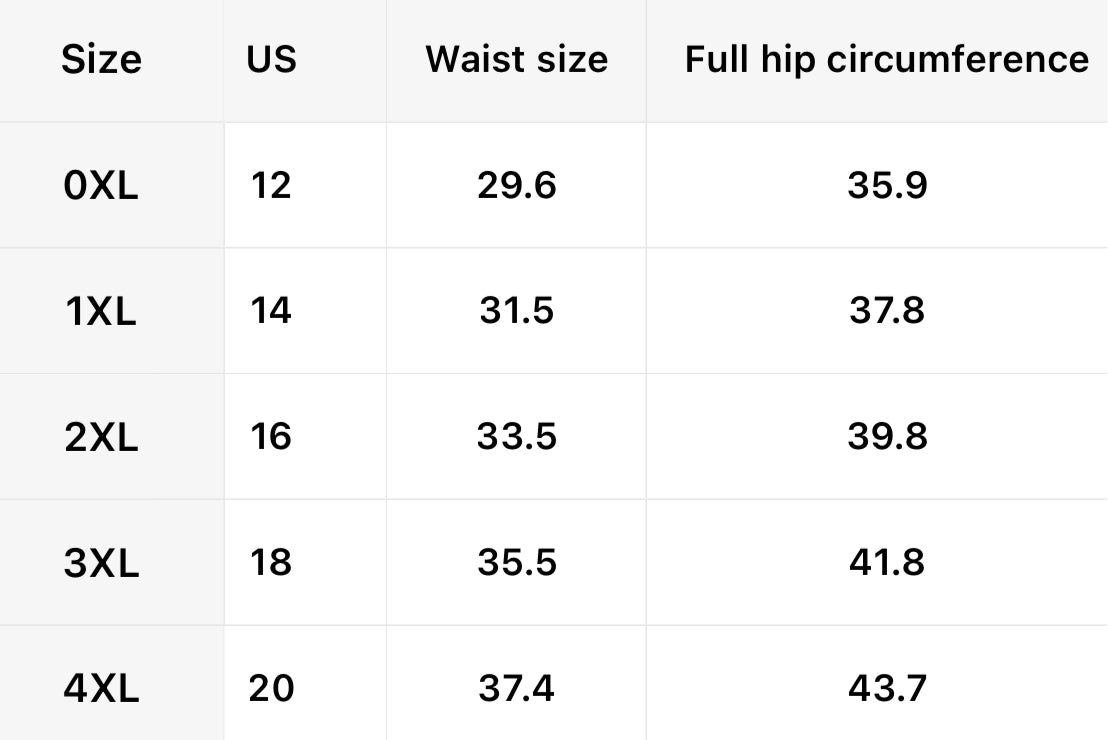Viewport: 1108px width, 740px height.
Task: Click waist value 37.4
Action: 516,689
